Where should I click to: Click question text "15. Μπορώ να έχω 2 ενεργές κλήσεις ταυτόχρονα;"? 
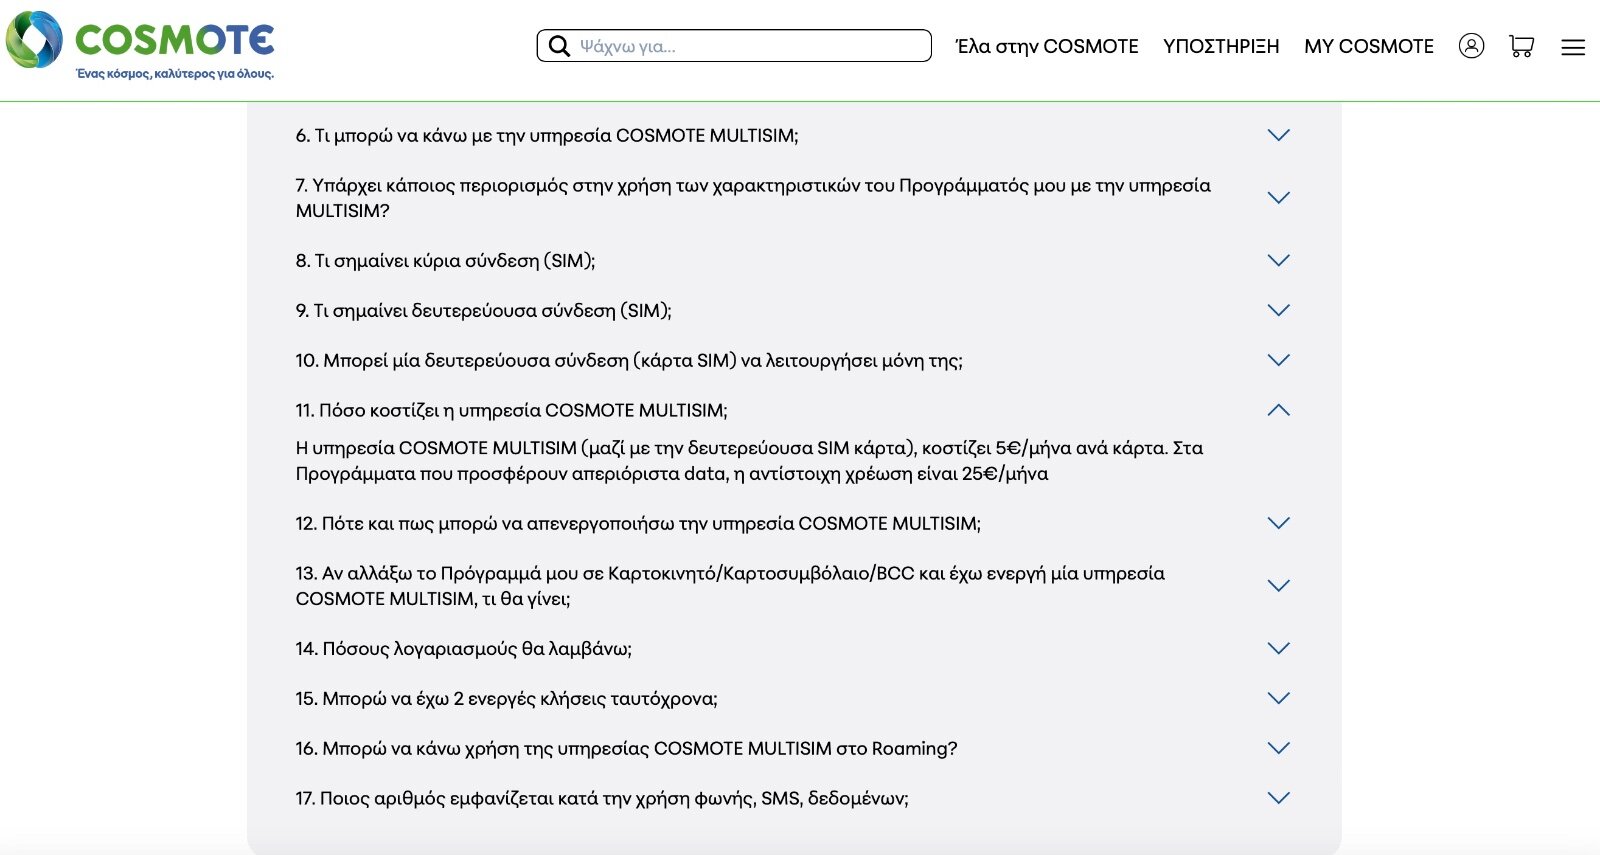click(x=506, y=699)
